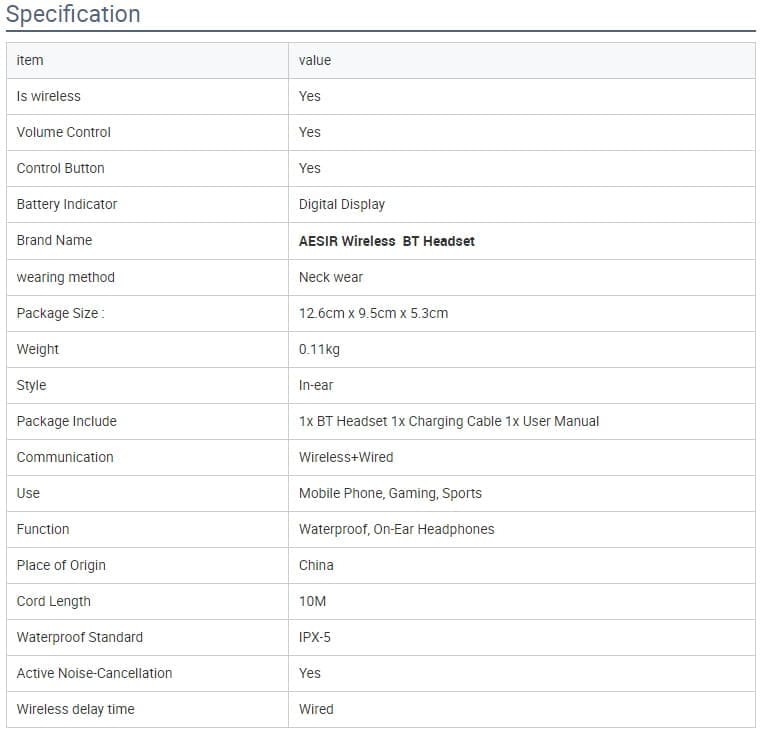
Task: Select the 'Neck wear' value cell
Action: coord(330,277)
